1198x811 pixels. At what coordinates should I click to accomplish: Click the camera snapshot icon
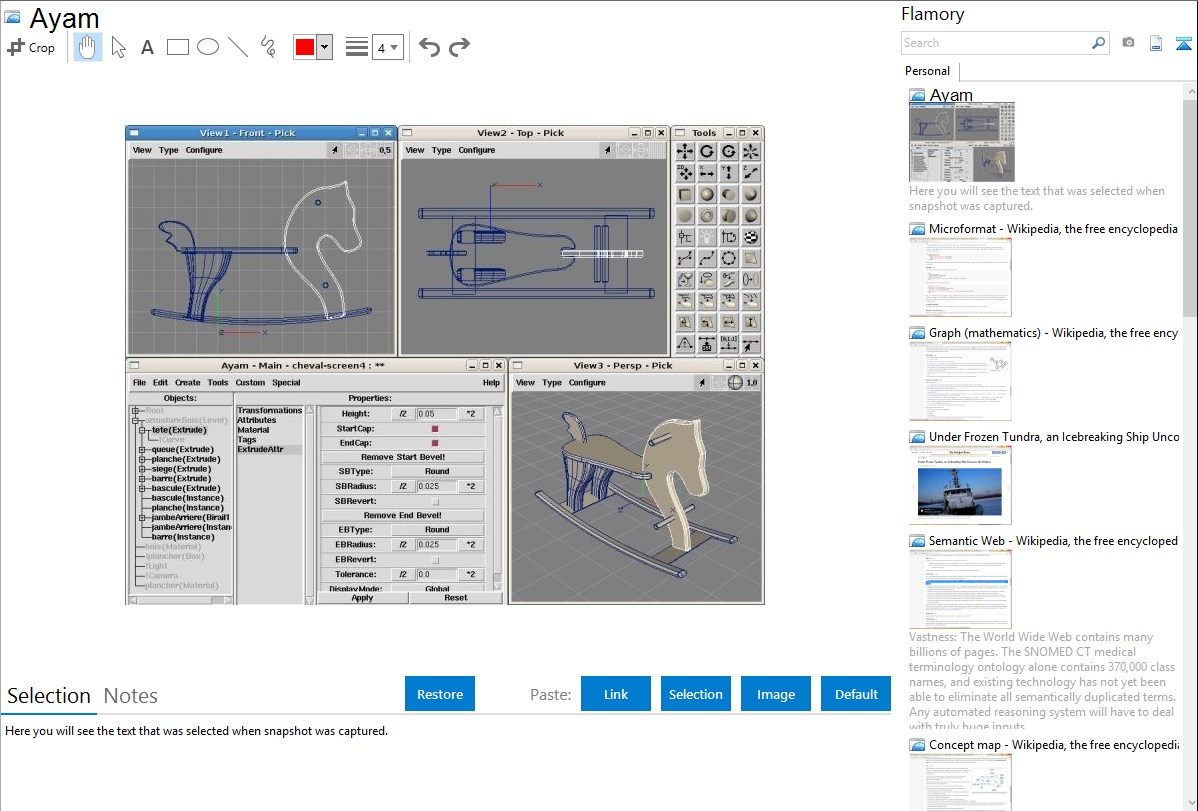tap(1128, 43)
